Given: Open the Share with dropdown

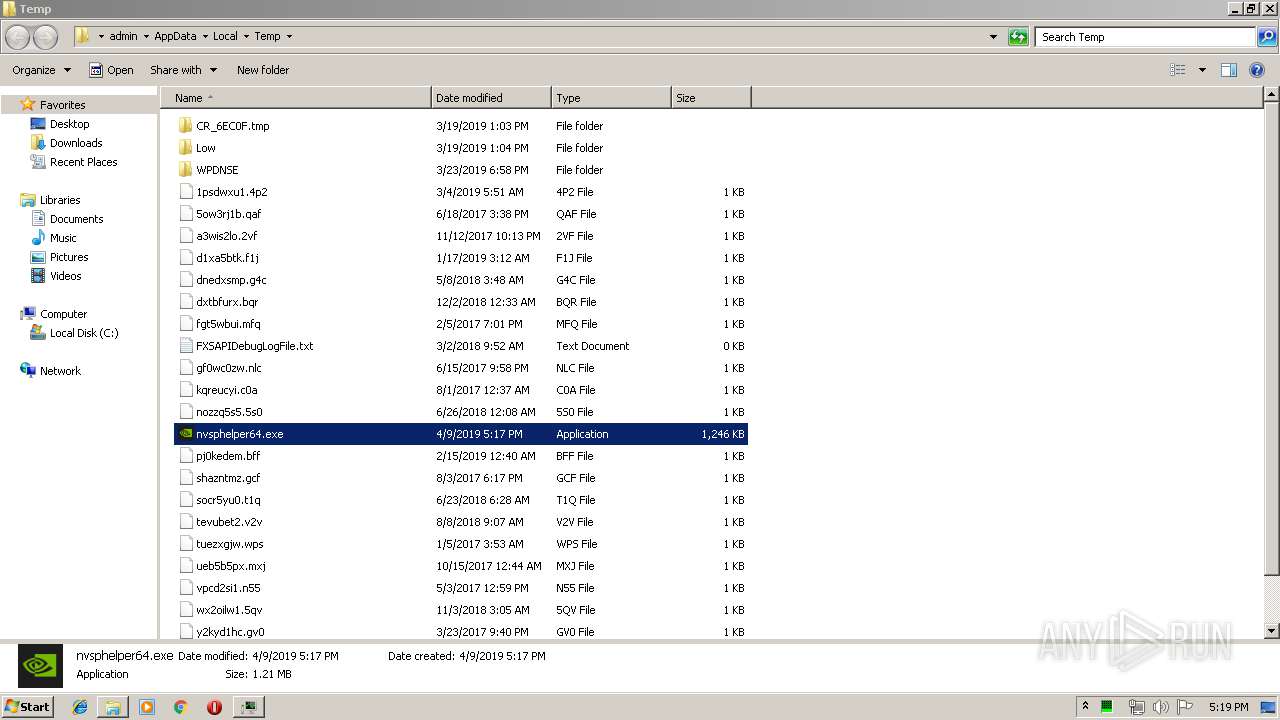Looking at the screenshot, I should 183,70.
